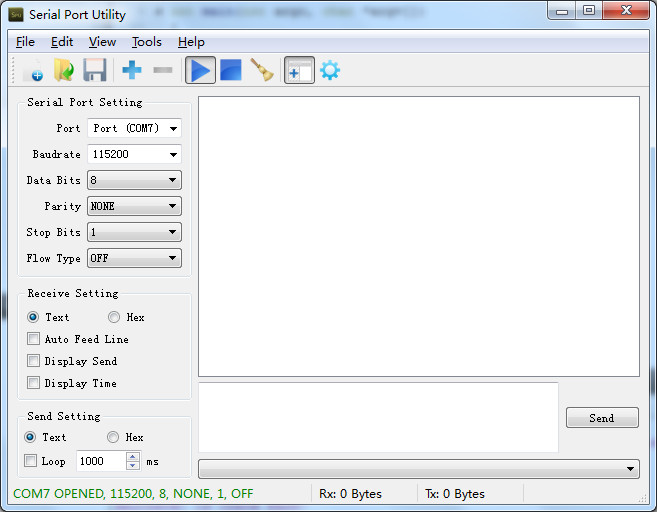Expand the Parity NONE dropdown
Image resolution: width=657 pixels, height=512 pixels.
click(x=135, y=206)
